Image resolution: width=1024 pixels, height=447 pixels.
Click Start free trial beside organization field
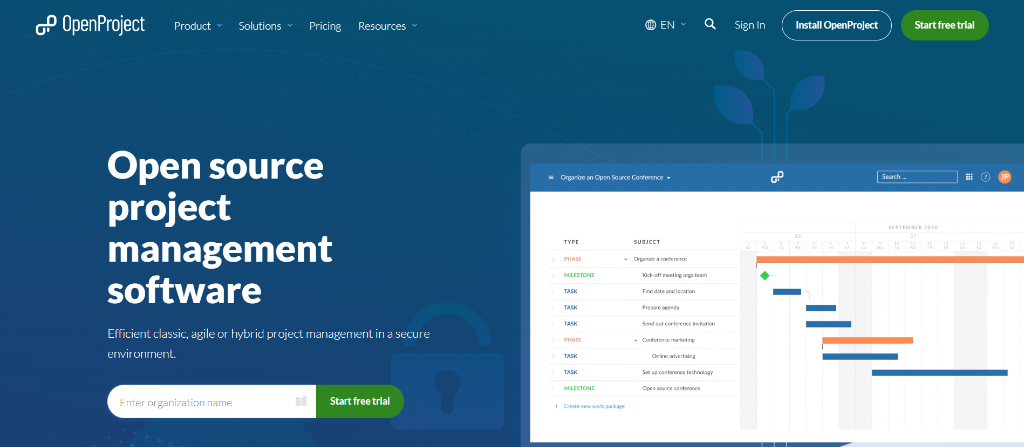pyautogui.click(x=360, y=401)
